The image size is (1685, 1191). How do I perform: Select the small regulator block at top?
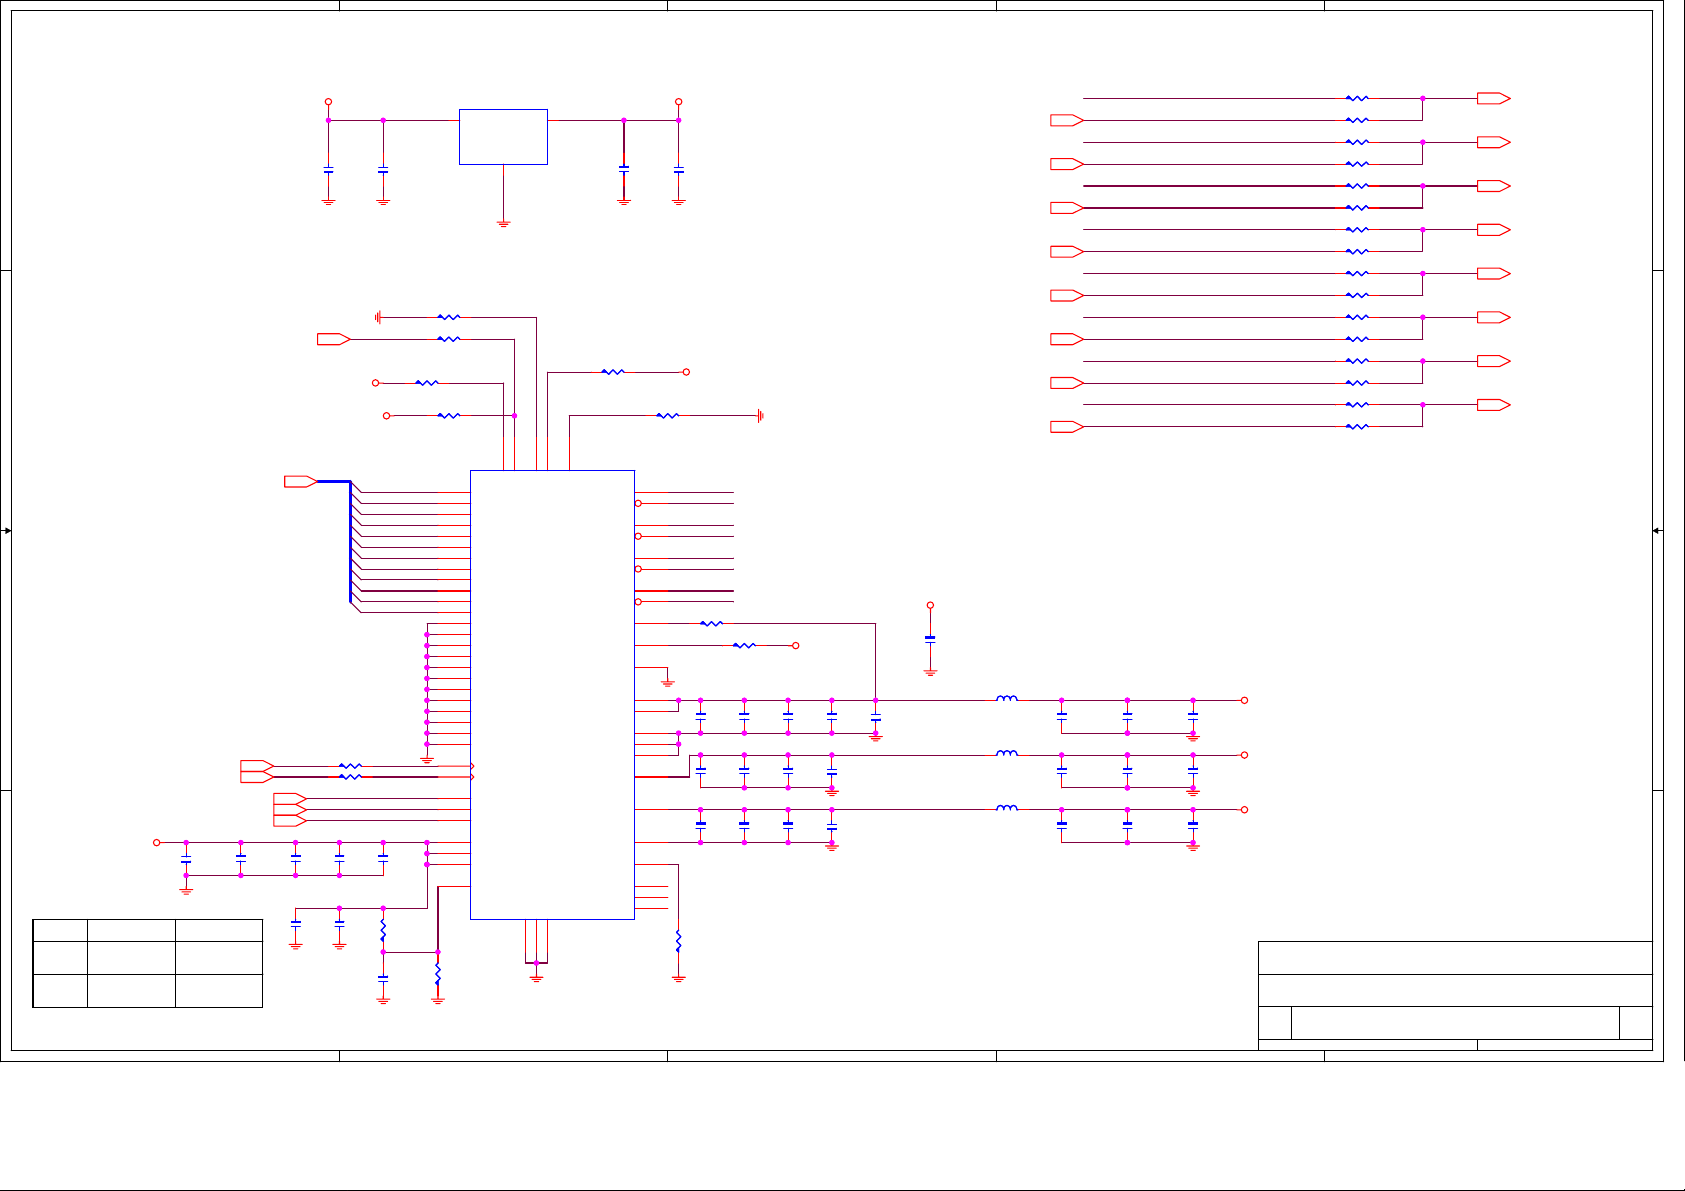(503, 137)
